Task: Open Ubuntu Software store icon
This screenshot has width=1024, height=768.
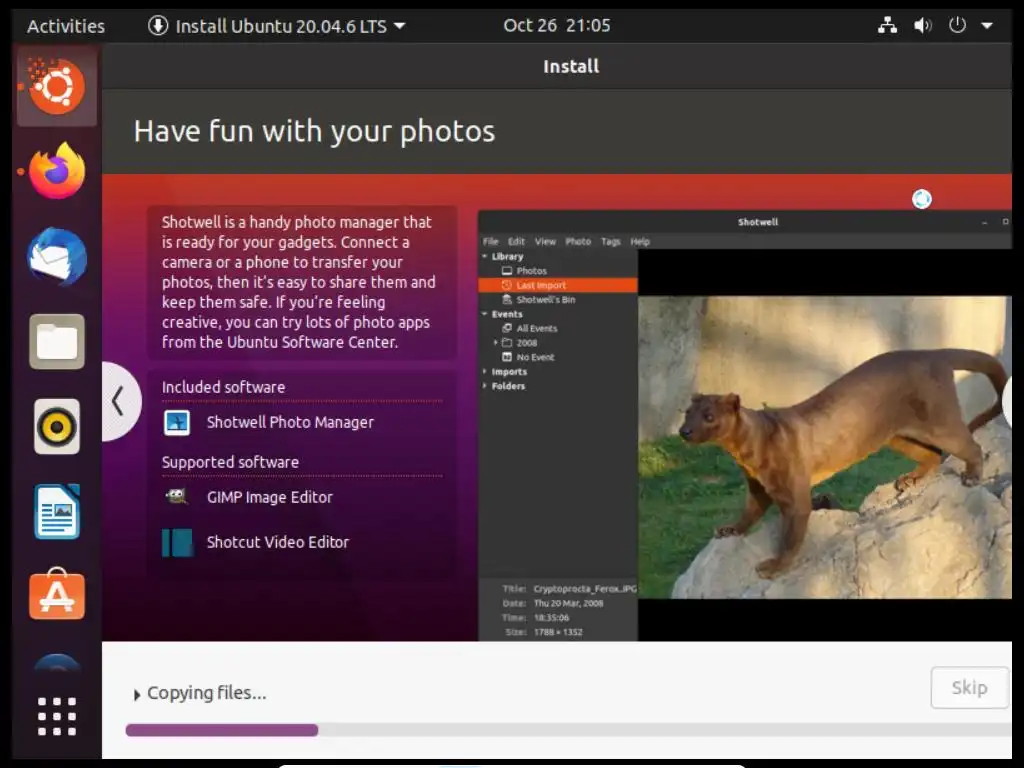Action: [x=57, y=594]
